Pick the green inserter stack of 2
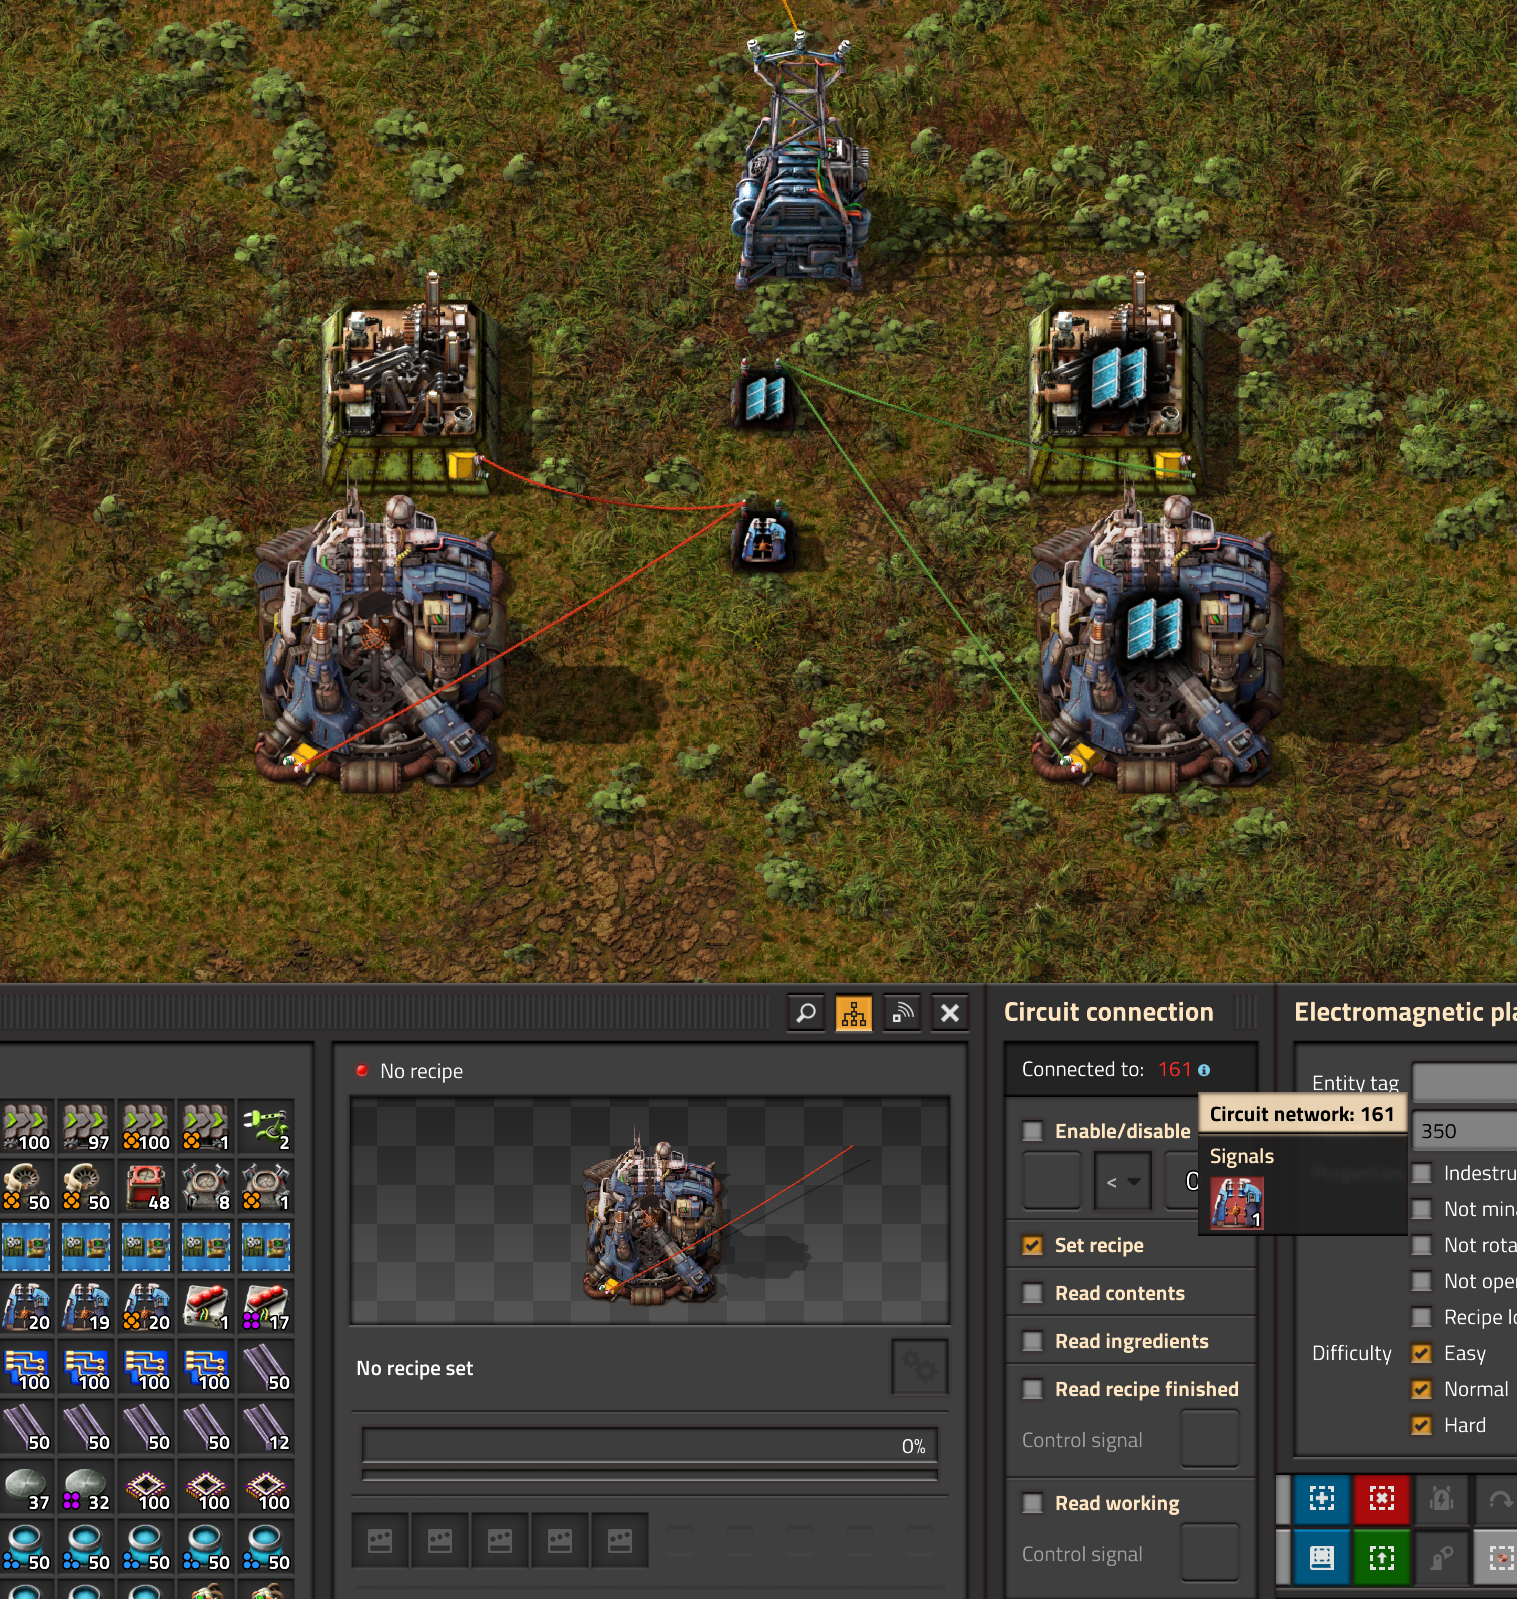Viewport: 1517px width, 1599px height. (x=266, y=1127)
